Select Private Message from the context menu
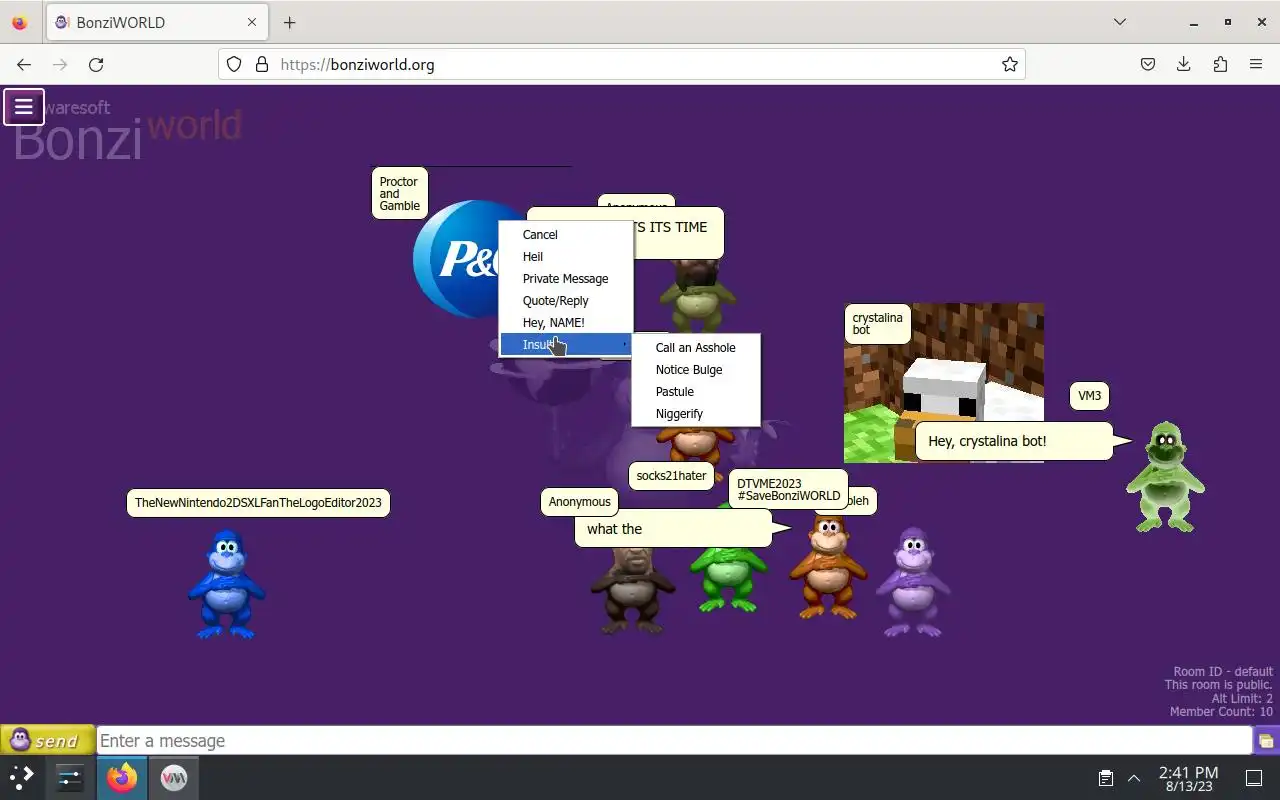Viewport: 1280px width, 800px height. pos(566,278)
